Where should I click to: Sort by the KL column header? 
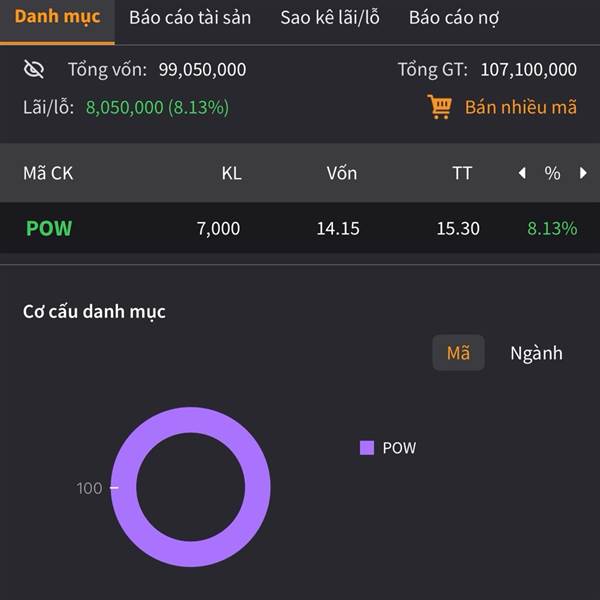pyautogui.click(x=231, y=173)
